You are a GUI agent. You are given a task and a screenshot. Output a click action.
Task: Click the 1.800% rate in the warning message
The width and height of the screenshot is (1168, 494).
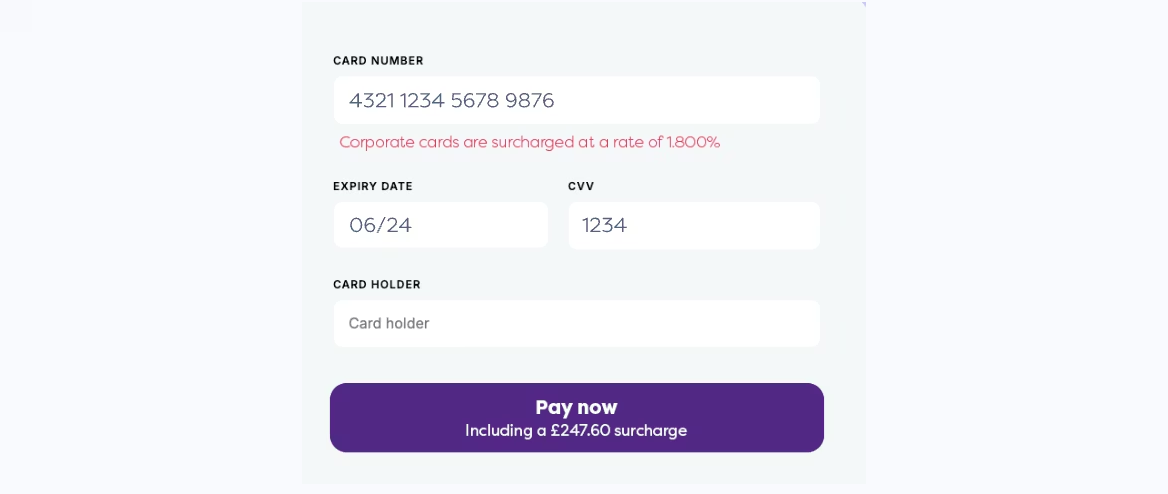[x=693, y=142]
